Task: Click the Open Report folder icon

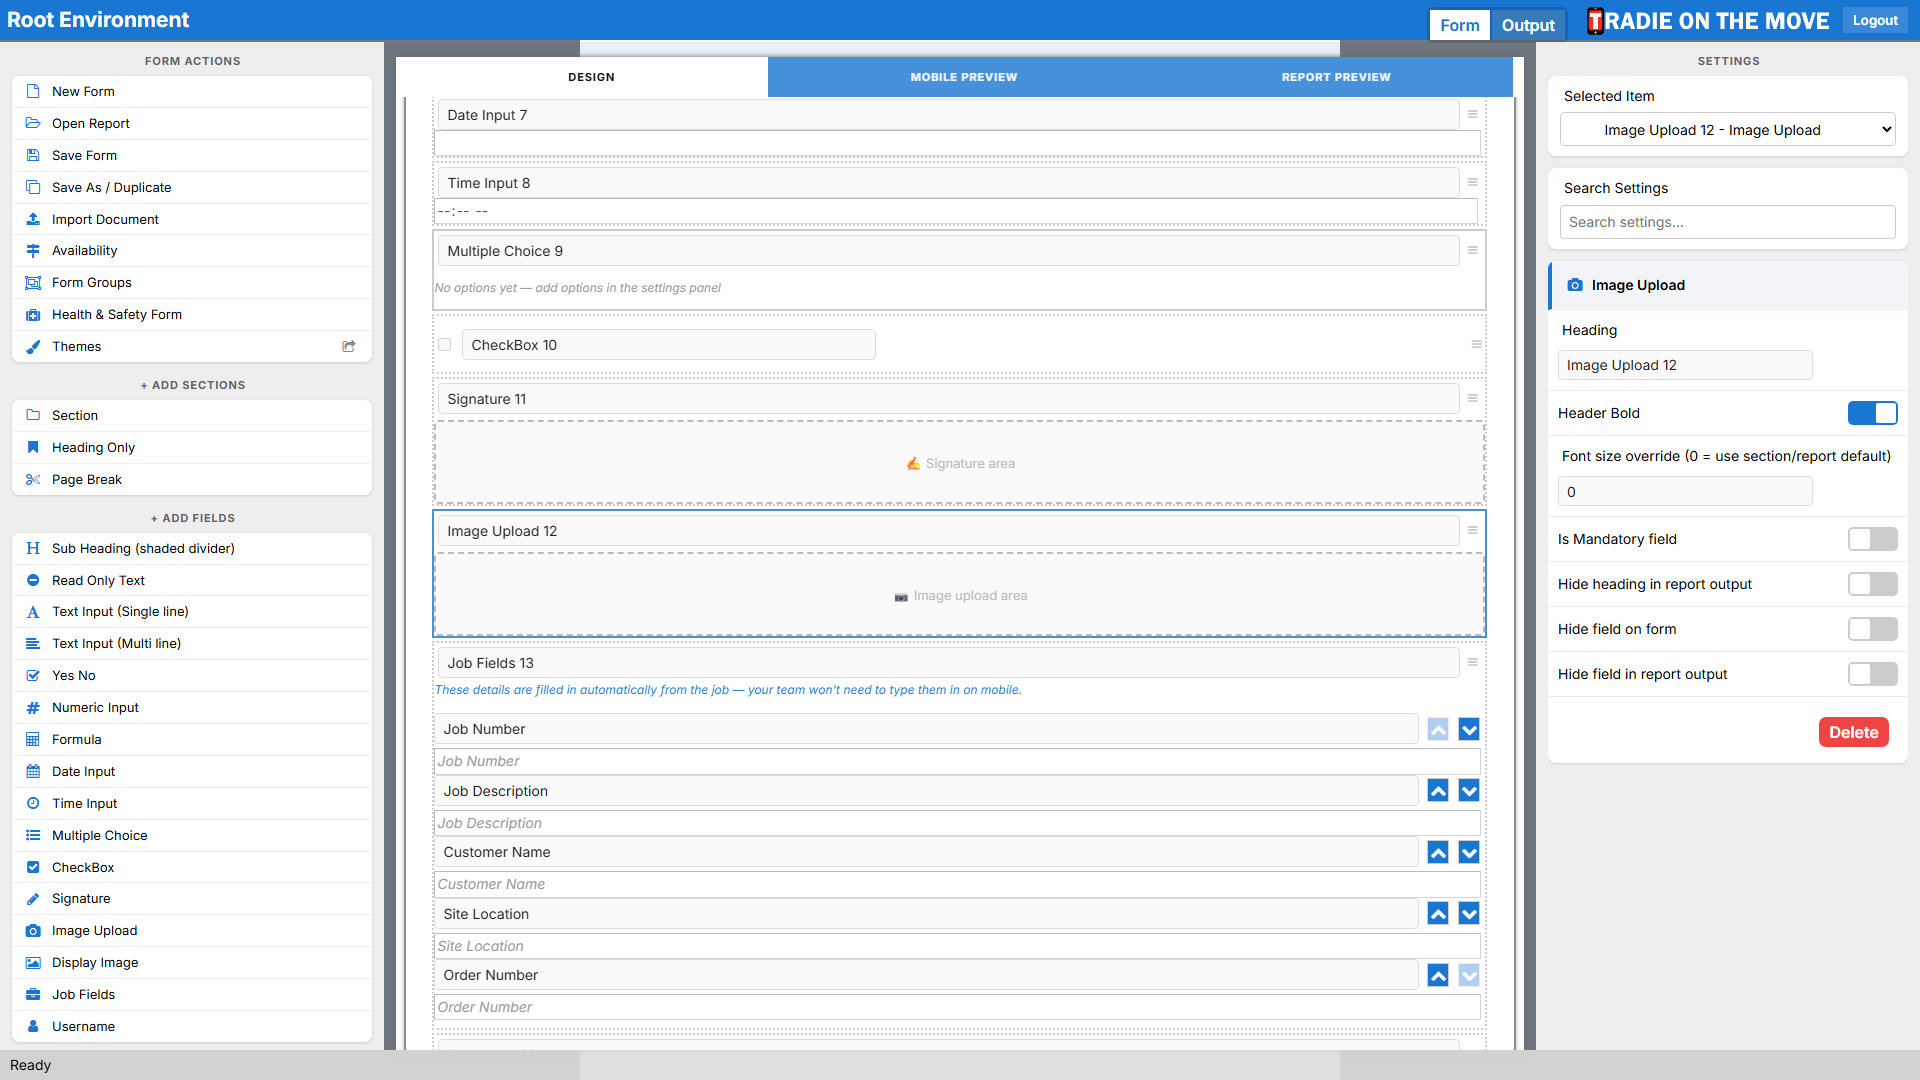Action: click(x=33, y=123)
